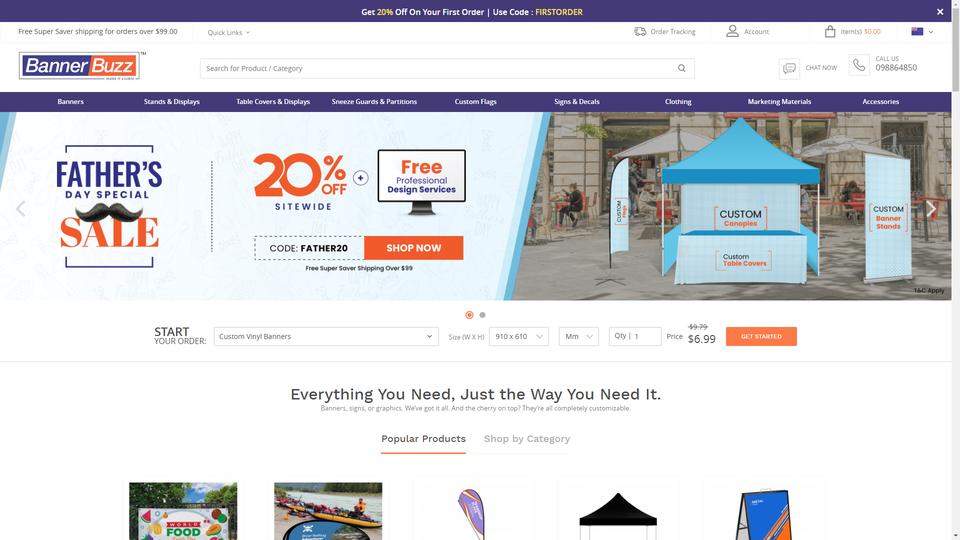The height and width of the screenshot is (540, 960).
Task: Switch to the Shop by Category tab
Action: click(527, 439)
